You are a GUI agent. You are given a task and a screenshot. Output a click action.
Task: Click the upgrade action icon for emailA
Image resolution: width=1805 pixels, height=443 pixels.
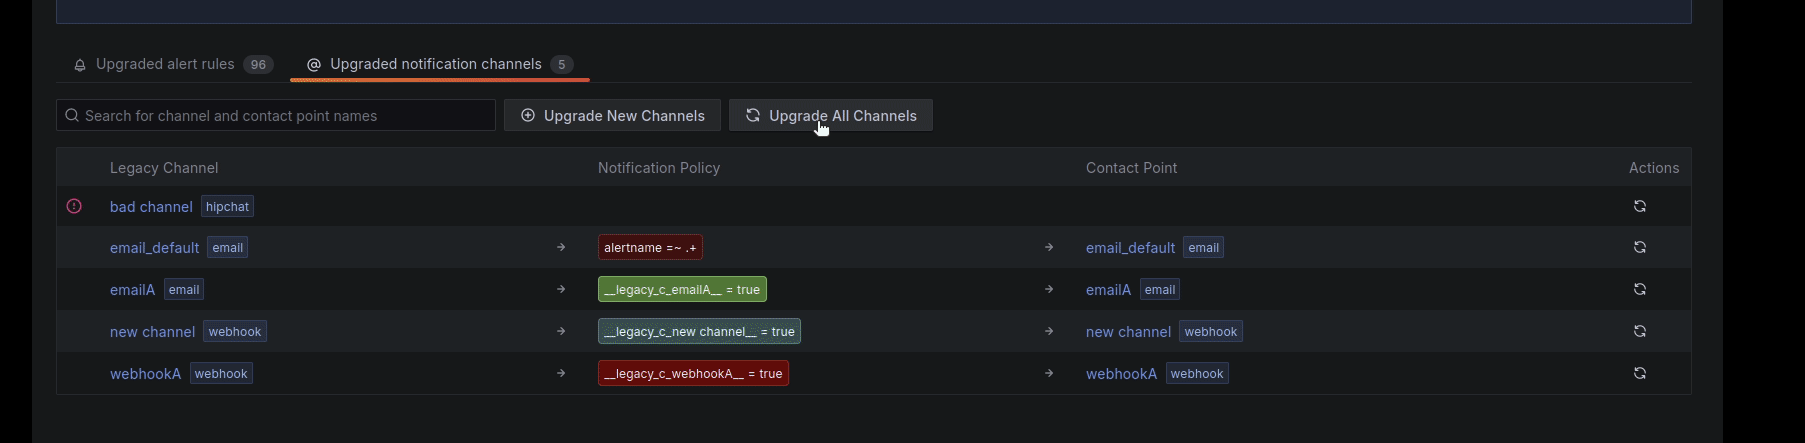1639,289
